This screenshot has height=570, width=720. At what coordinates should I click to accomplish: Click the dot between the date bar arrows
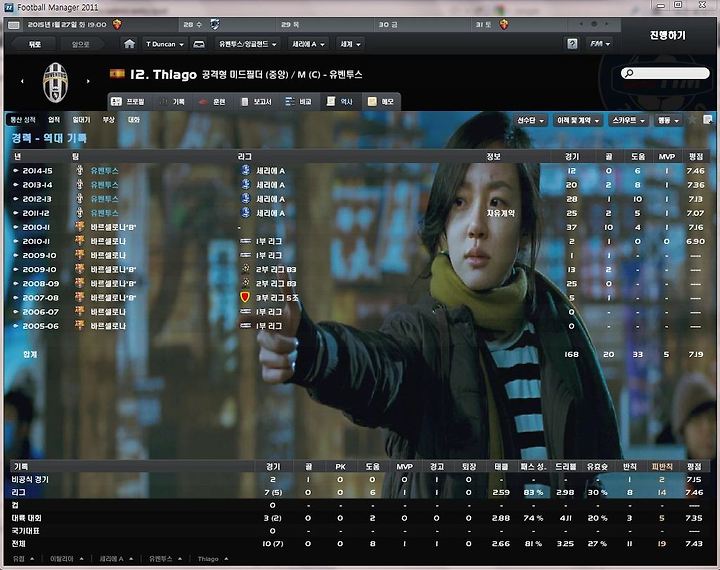pyautogui.click(x=594, y=24)
